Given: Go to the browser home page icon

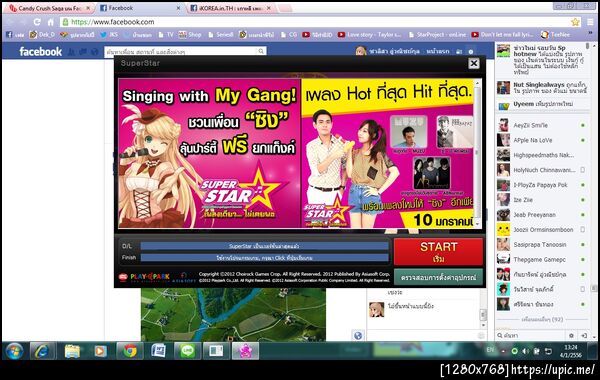Looking at the screenshot, I should tap(51, 22).
